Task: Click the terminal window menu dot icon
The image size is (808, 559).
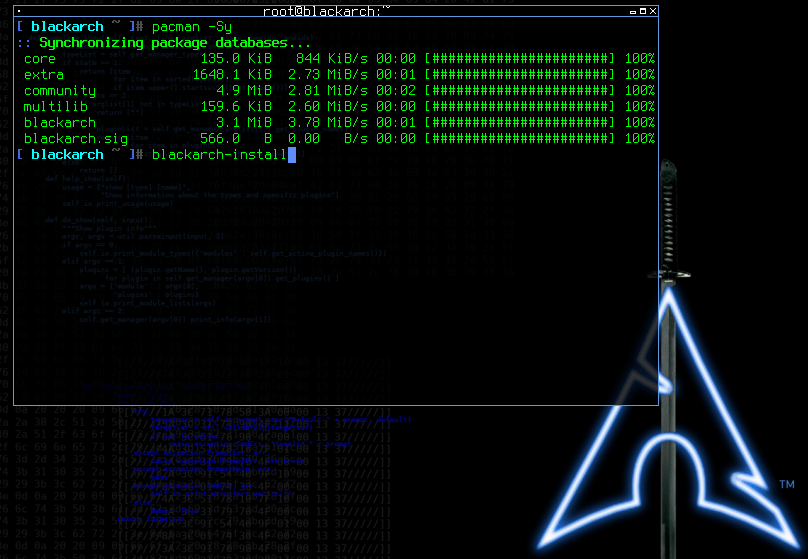Action: (19, 11)
